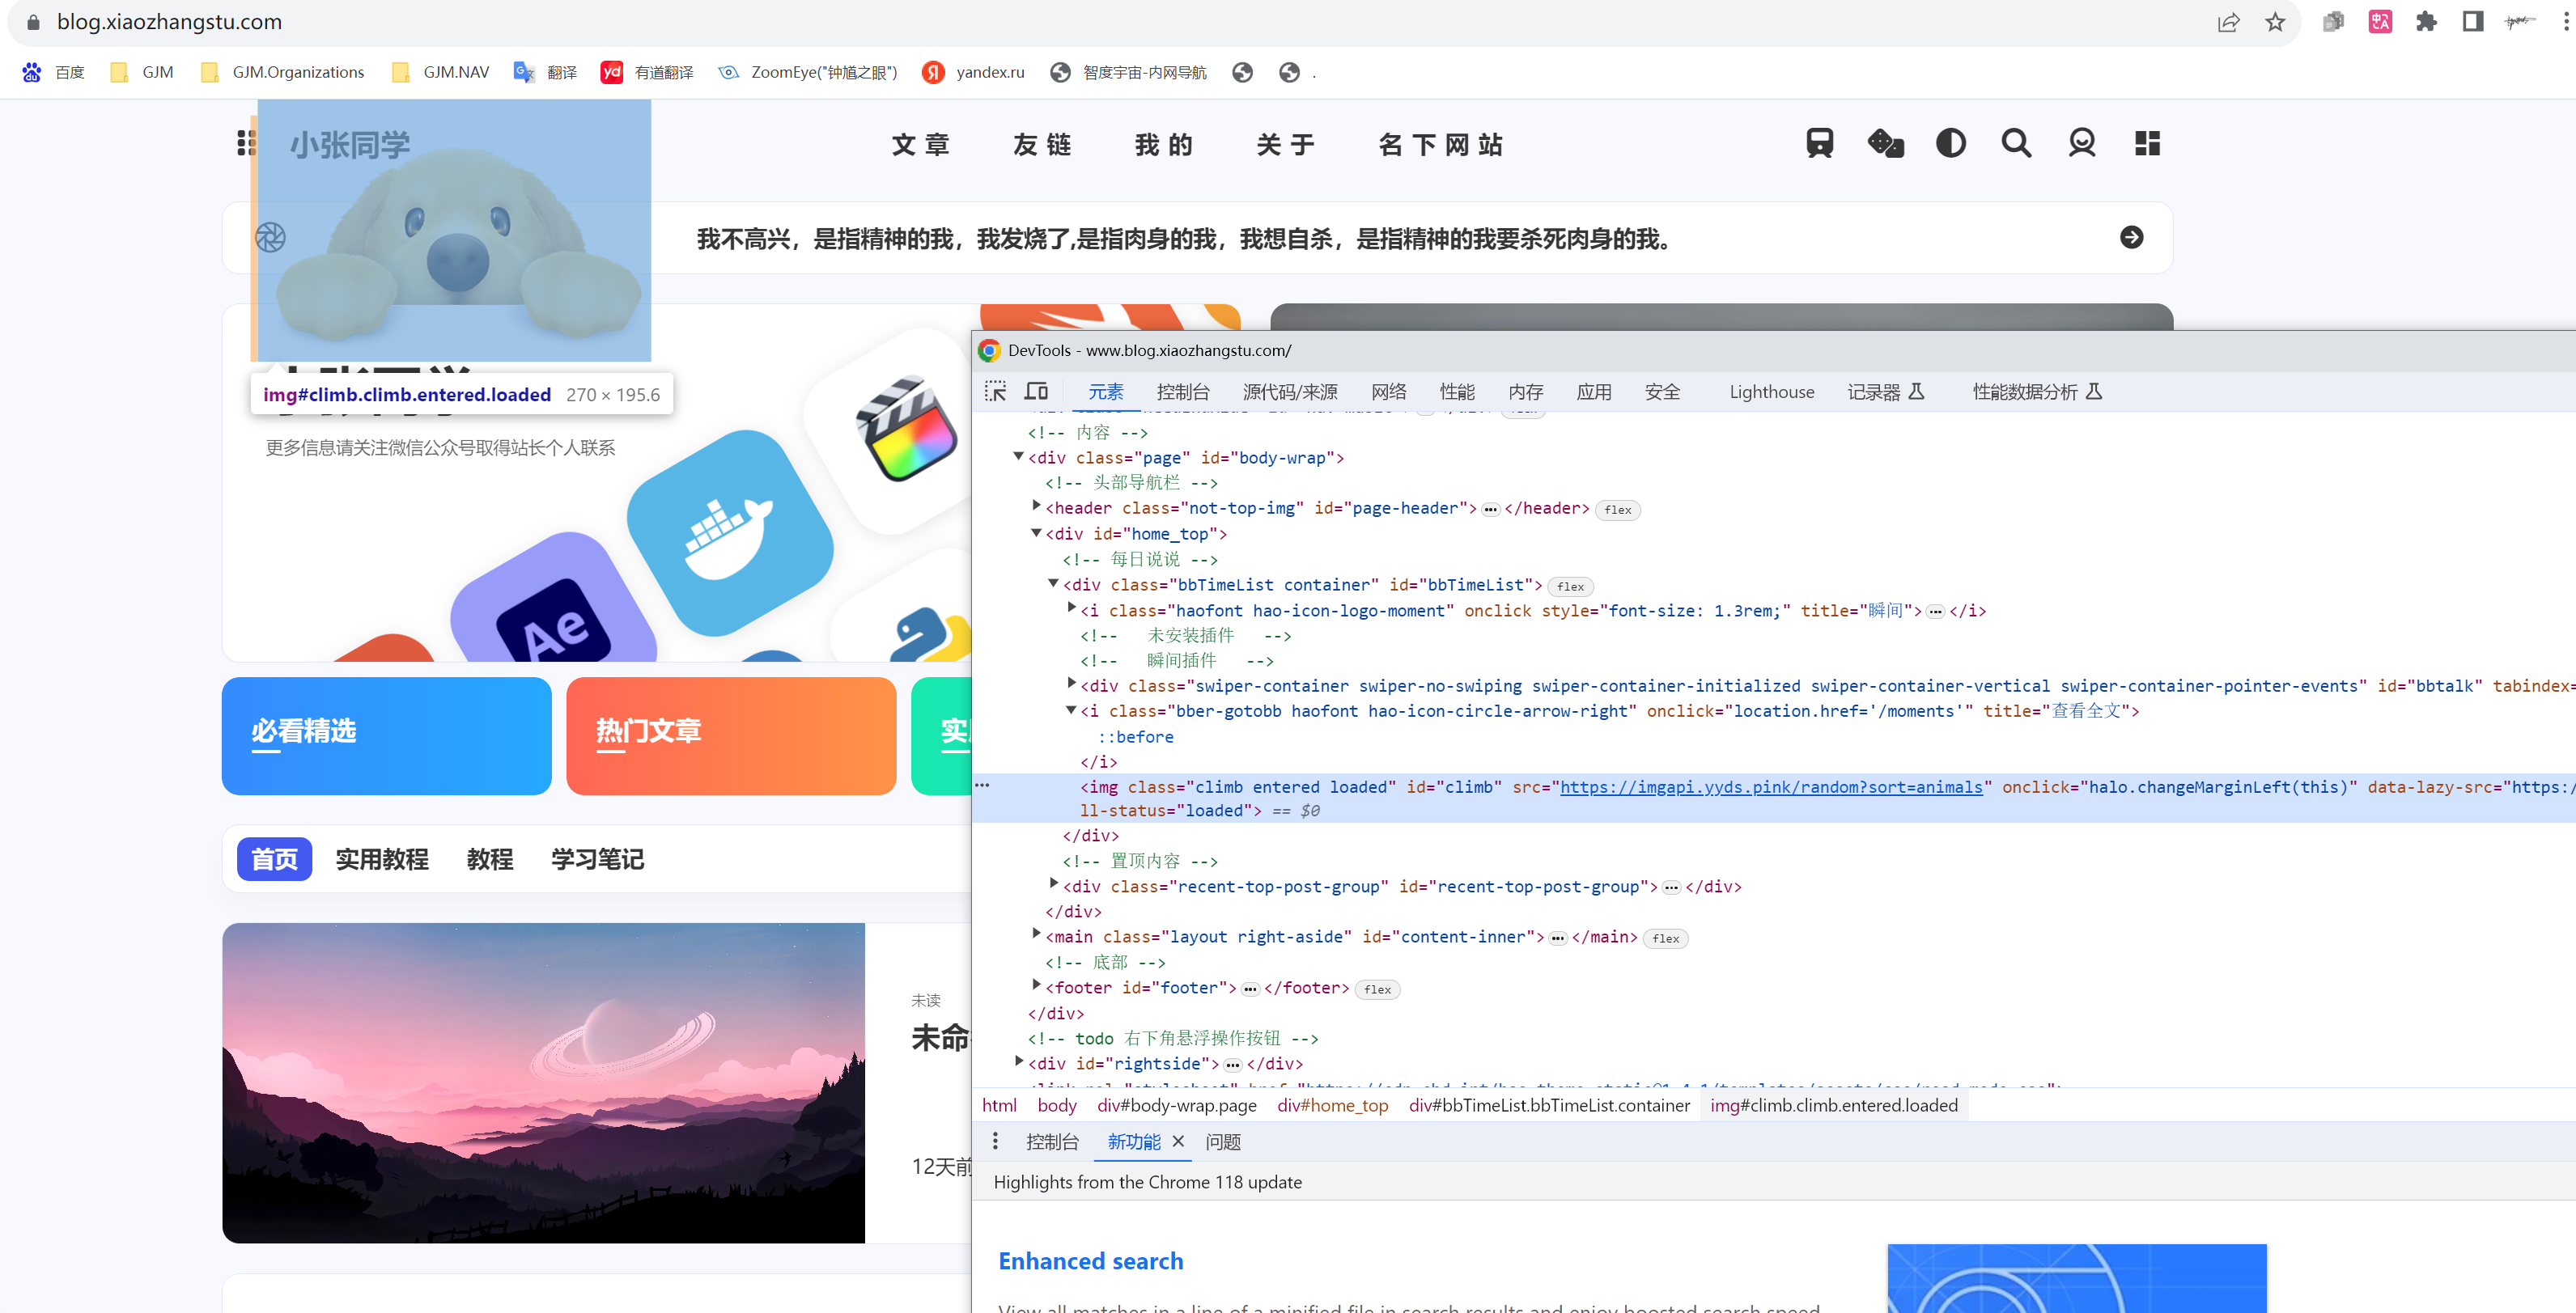
Task: Click the dice random-post icon in navbar
Action: coord(1886,143)
